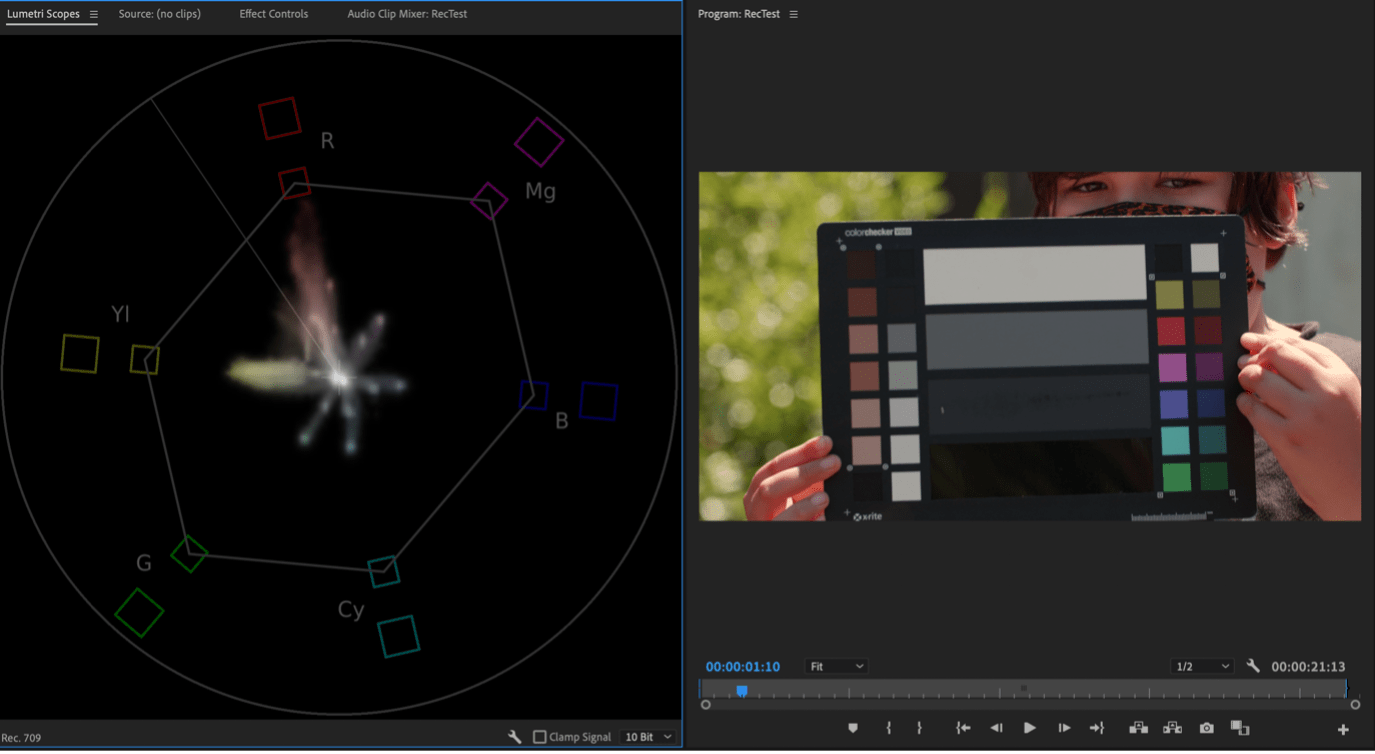Image resolution: width=1375 pixels, height=754 pixels.
Task: Open the Program: RecTest panel menu
Action: pos(793,14)
